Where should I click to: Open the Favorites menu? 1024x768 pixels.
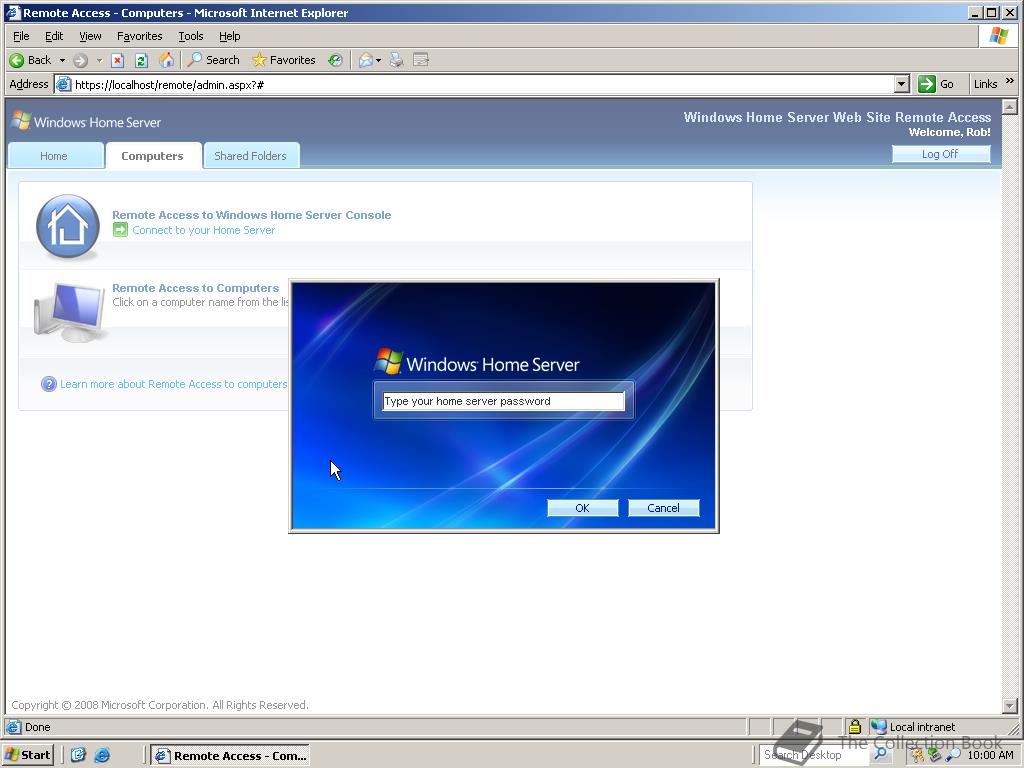click(139, 36)
